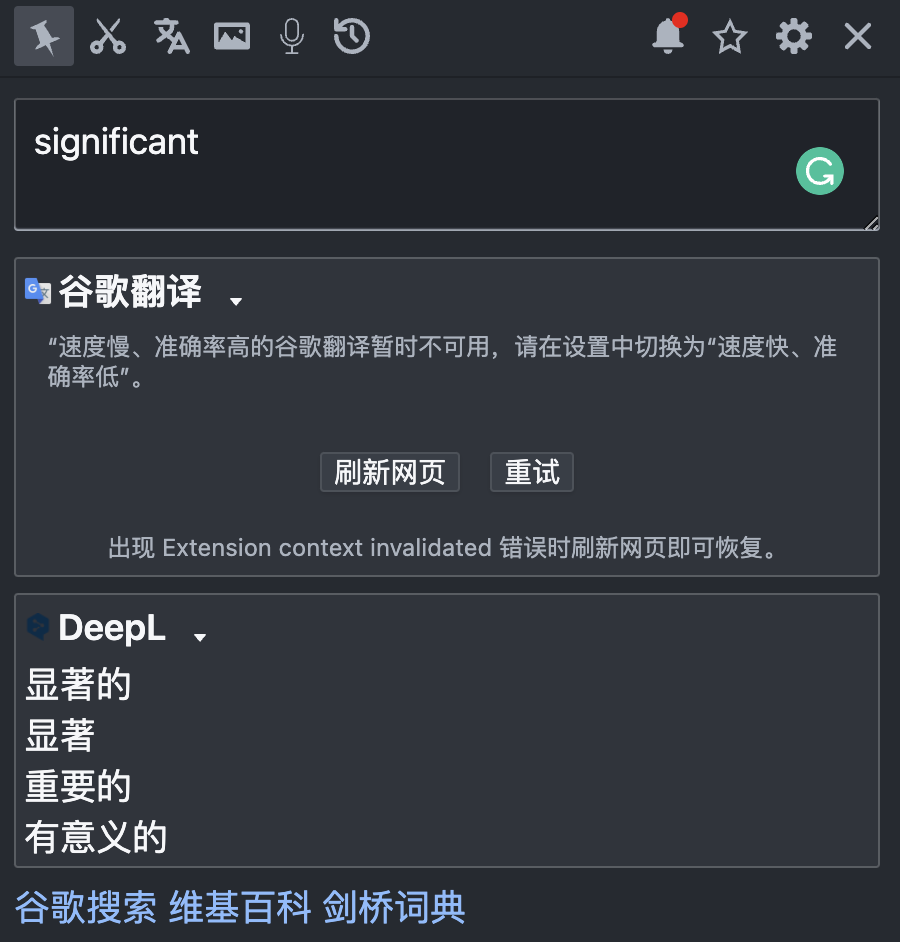Expand the DeepL options dropdown
The width and height of the screenshot is (900, 942).
pos(199,636)
